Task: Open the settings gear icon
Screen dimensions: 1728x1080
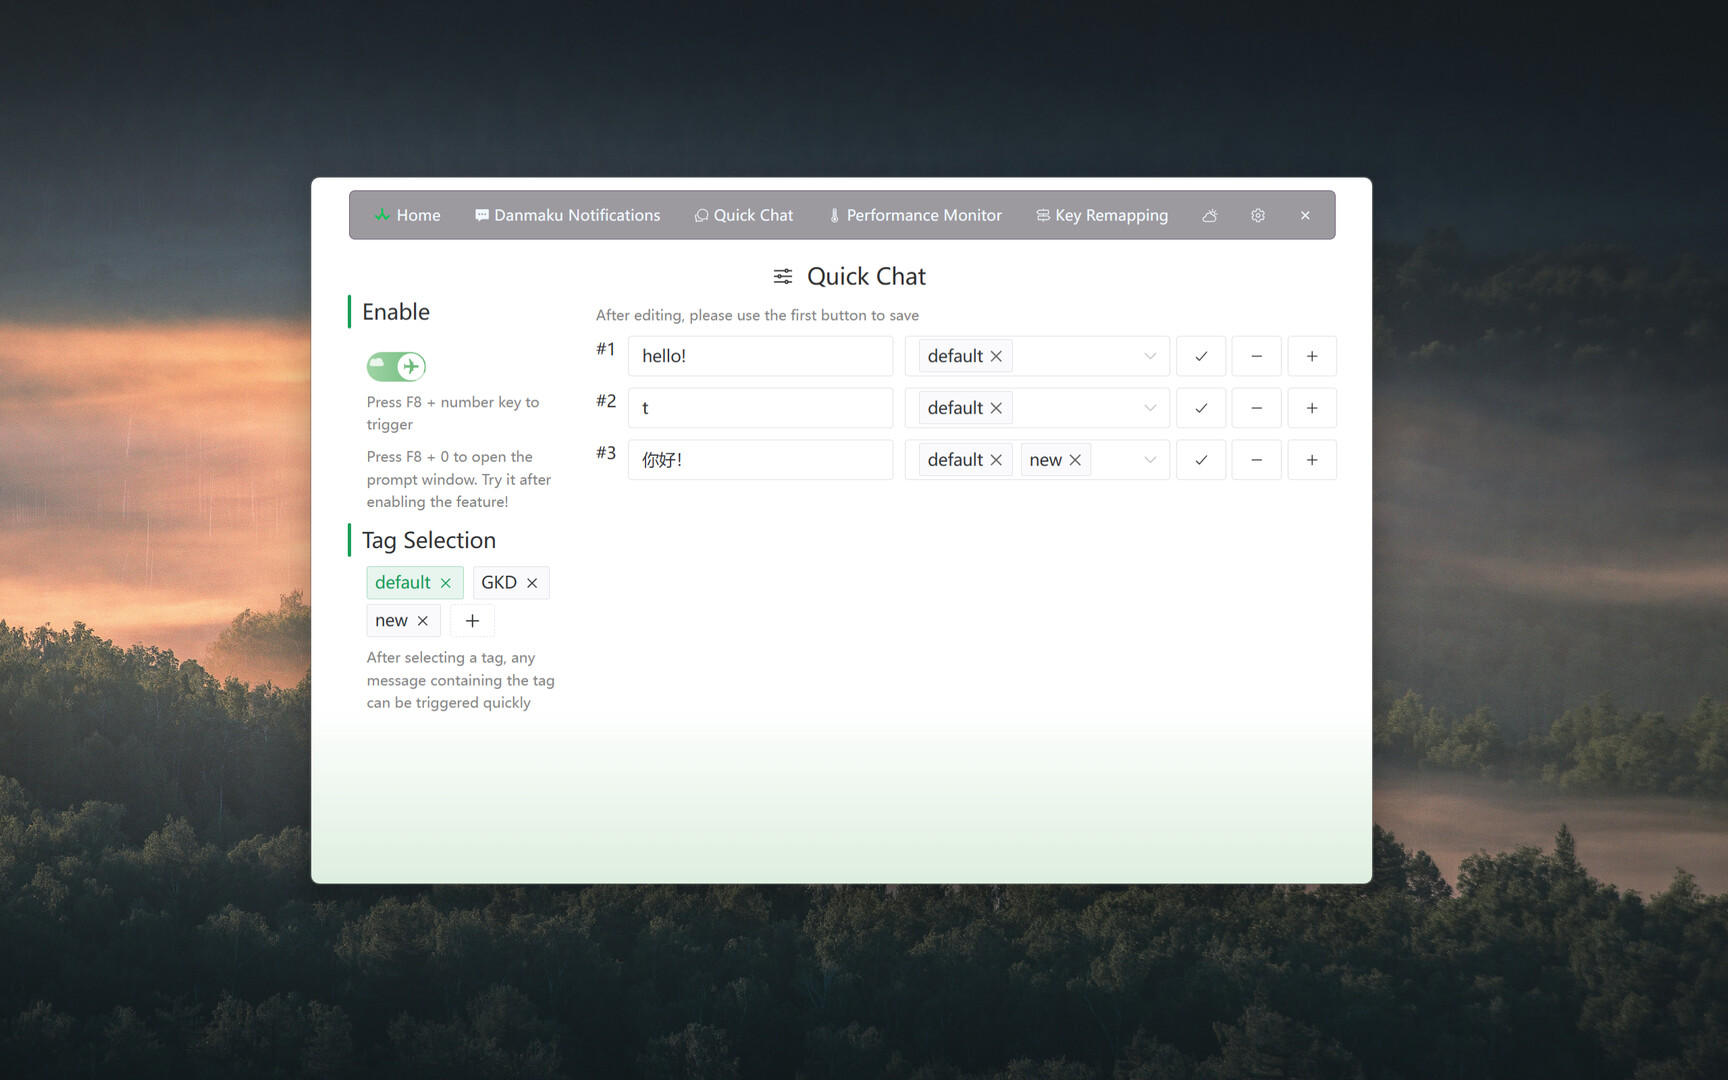Action: [1257, 215]
